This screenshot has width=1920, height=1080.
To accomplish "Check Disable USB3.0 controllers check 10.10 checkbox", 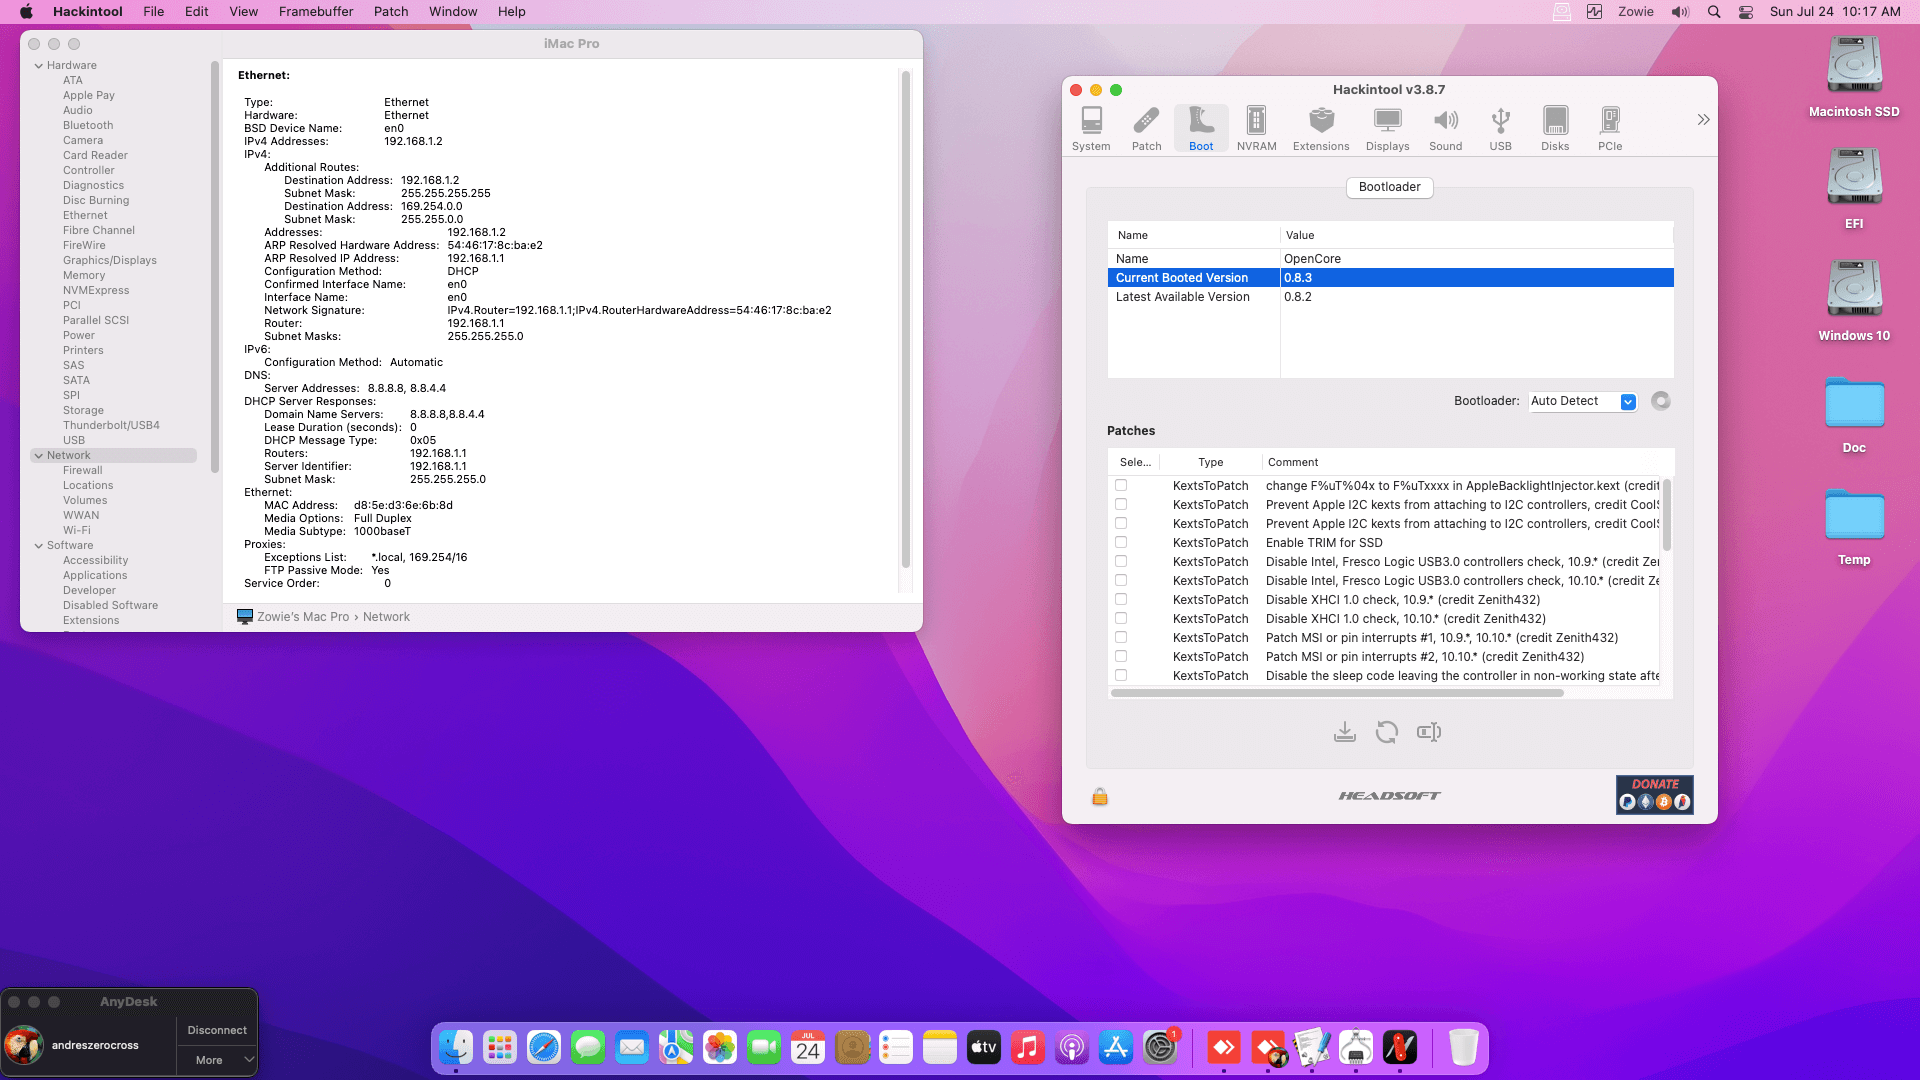I will 1121,580.
